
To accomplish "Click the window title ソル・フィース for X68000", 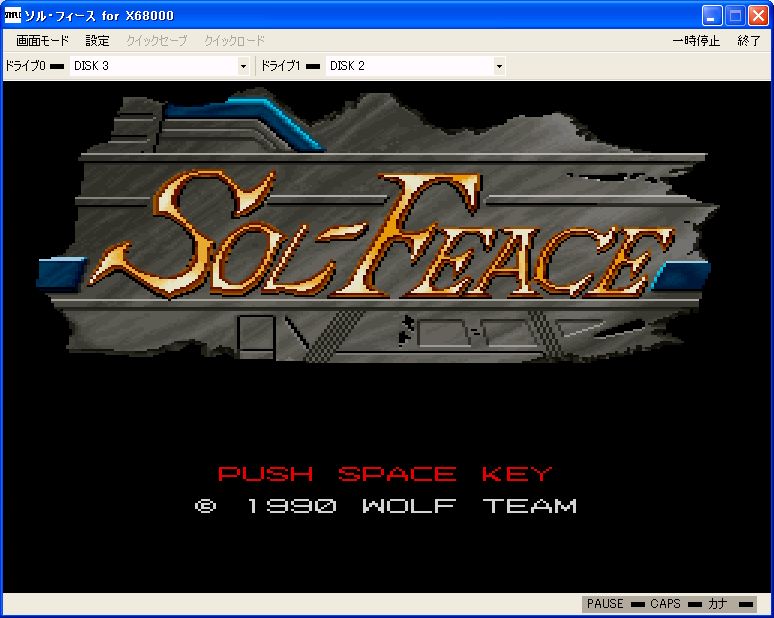I will [x=99, y=16].
